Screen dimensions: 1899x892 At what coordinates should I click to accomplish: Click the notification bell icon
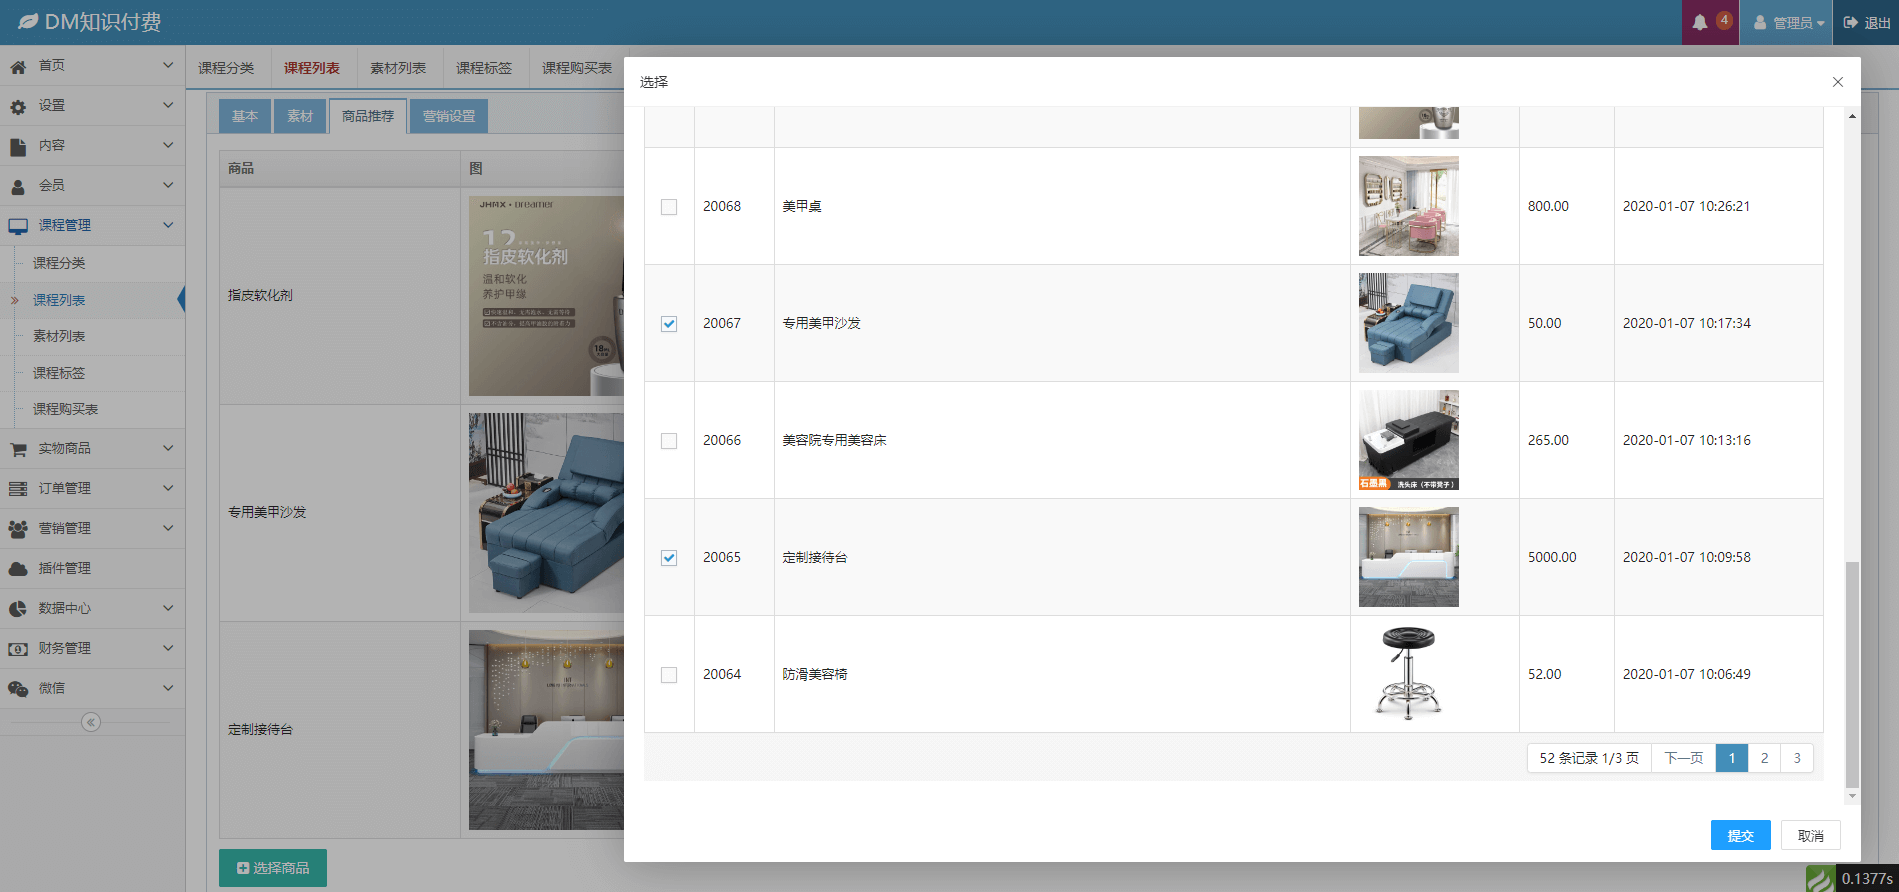click(1700, 22)
